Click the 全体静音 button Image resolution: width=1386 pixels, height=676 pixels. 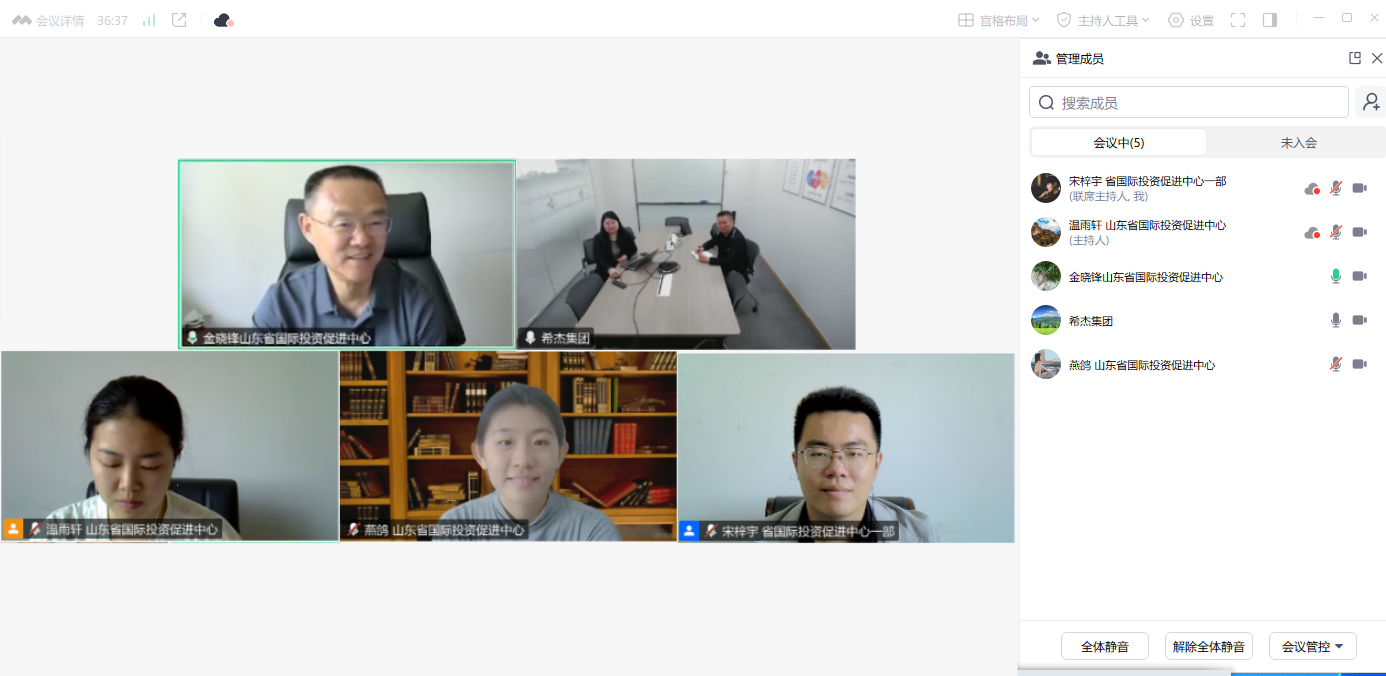[1105, 646]
